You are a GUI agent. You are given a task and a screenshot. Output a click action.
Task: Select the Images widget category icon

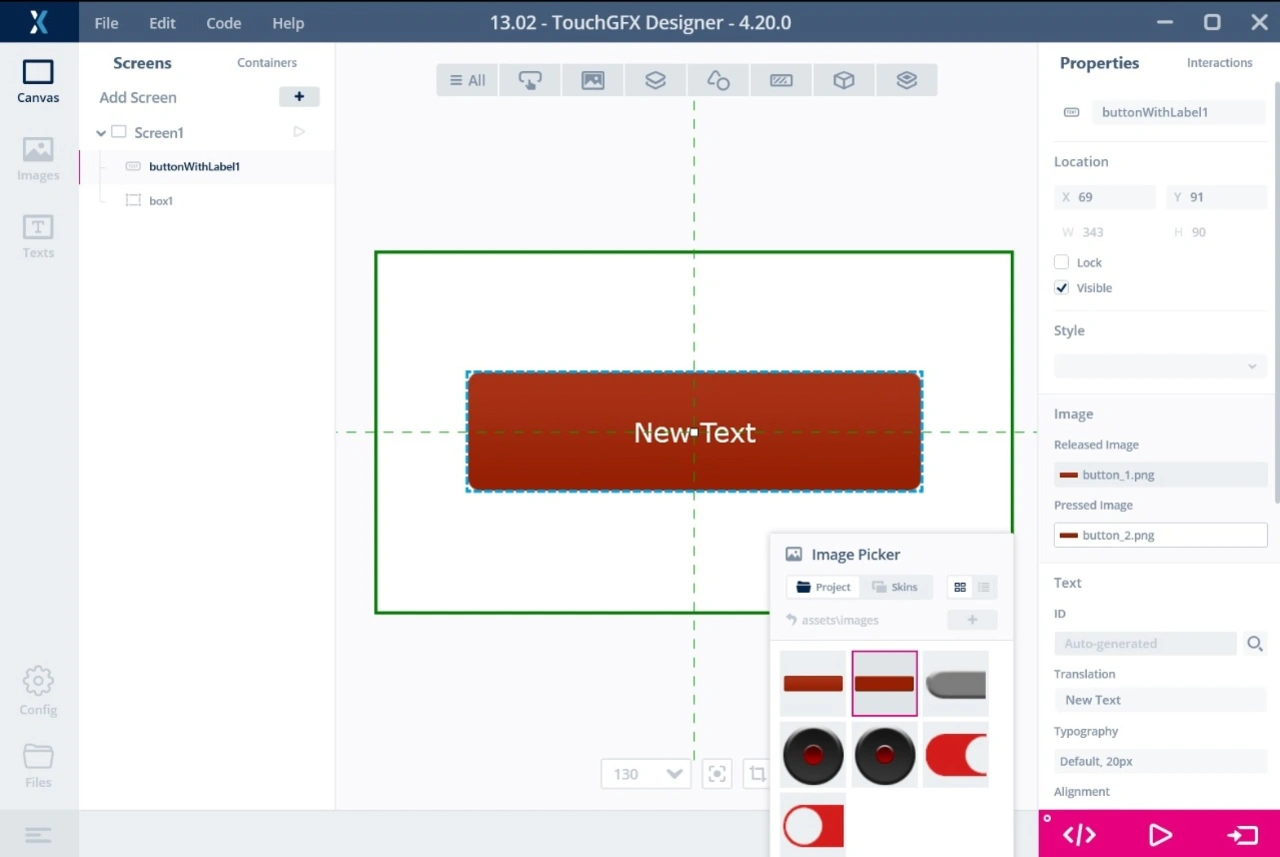pyautogui.click(x=593, y=80)
